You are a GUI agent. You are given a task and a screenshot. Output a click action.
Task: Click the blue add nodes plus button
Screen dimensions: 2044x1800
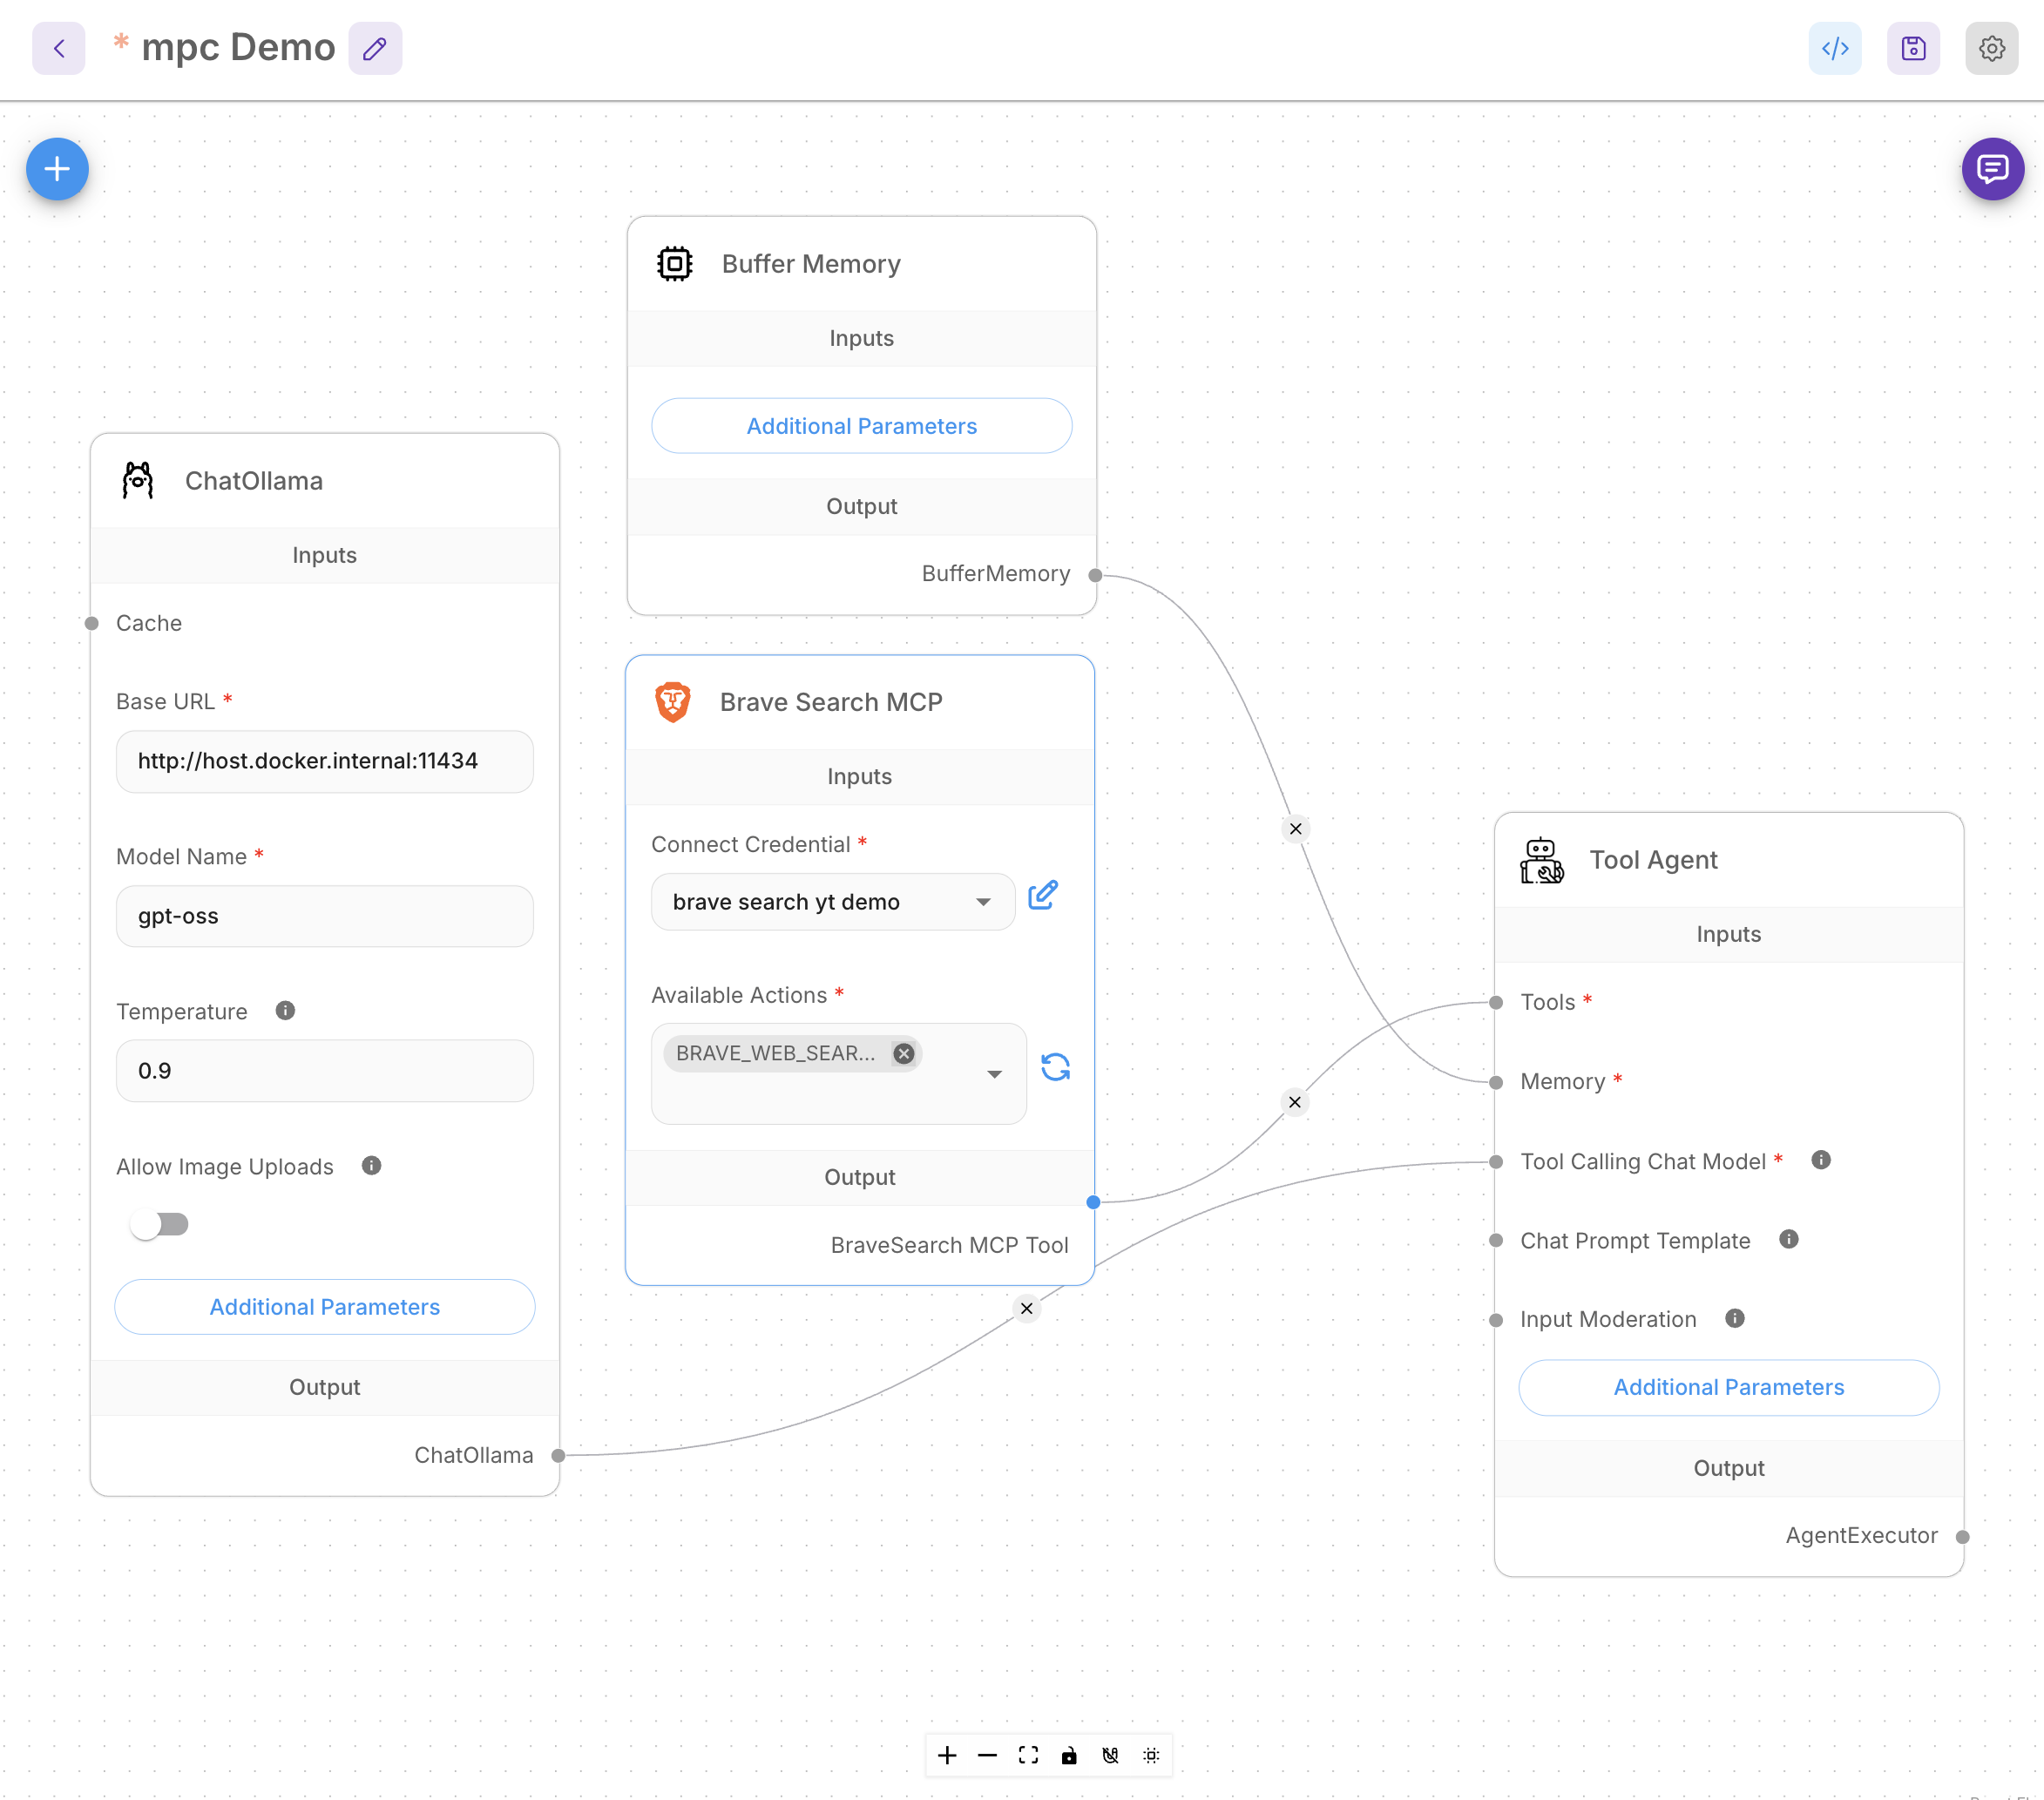point(57,169)
